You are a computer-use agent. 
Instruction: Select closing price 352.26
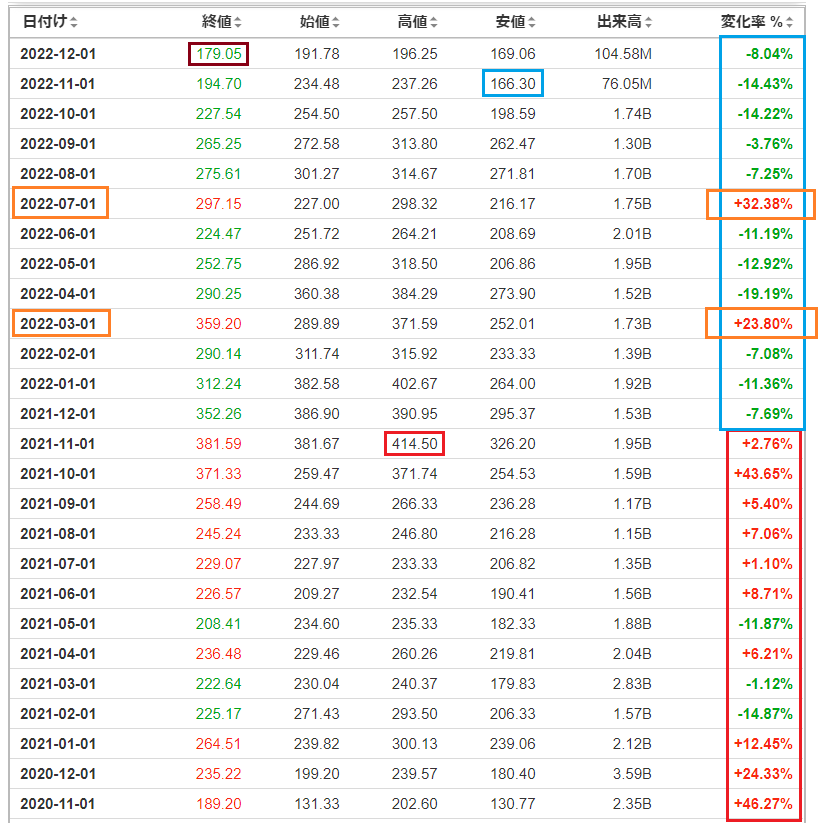coord(219,413)
